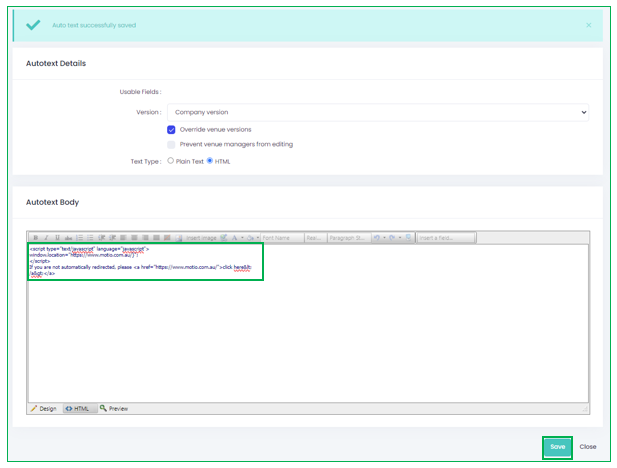Switch to the Design tab

click(44, 409)
